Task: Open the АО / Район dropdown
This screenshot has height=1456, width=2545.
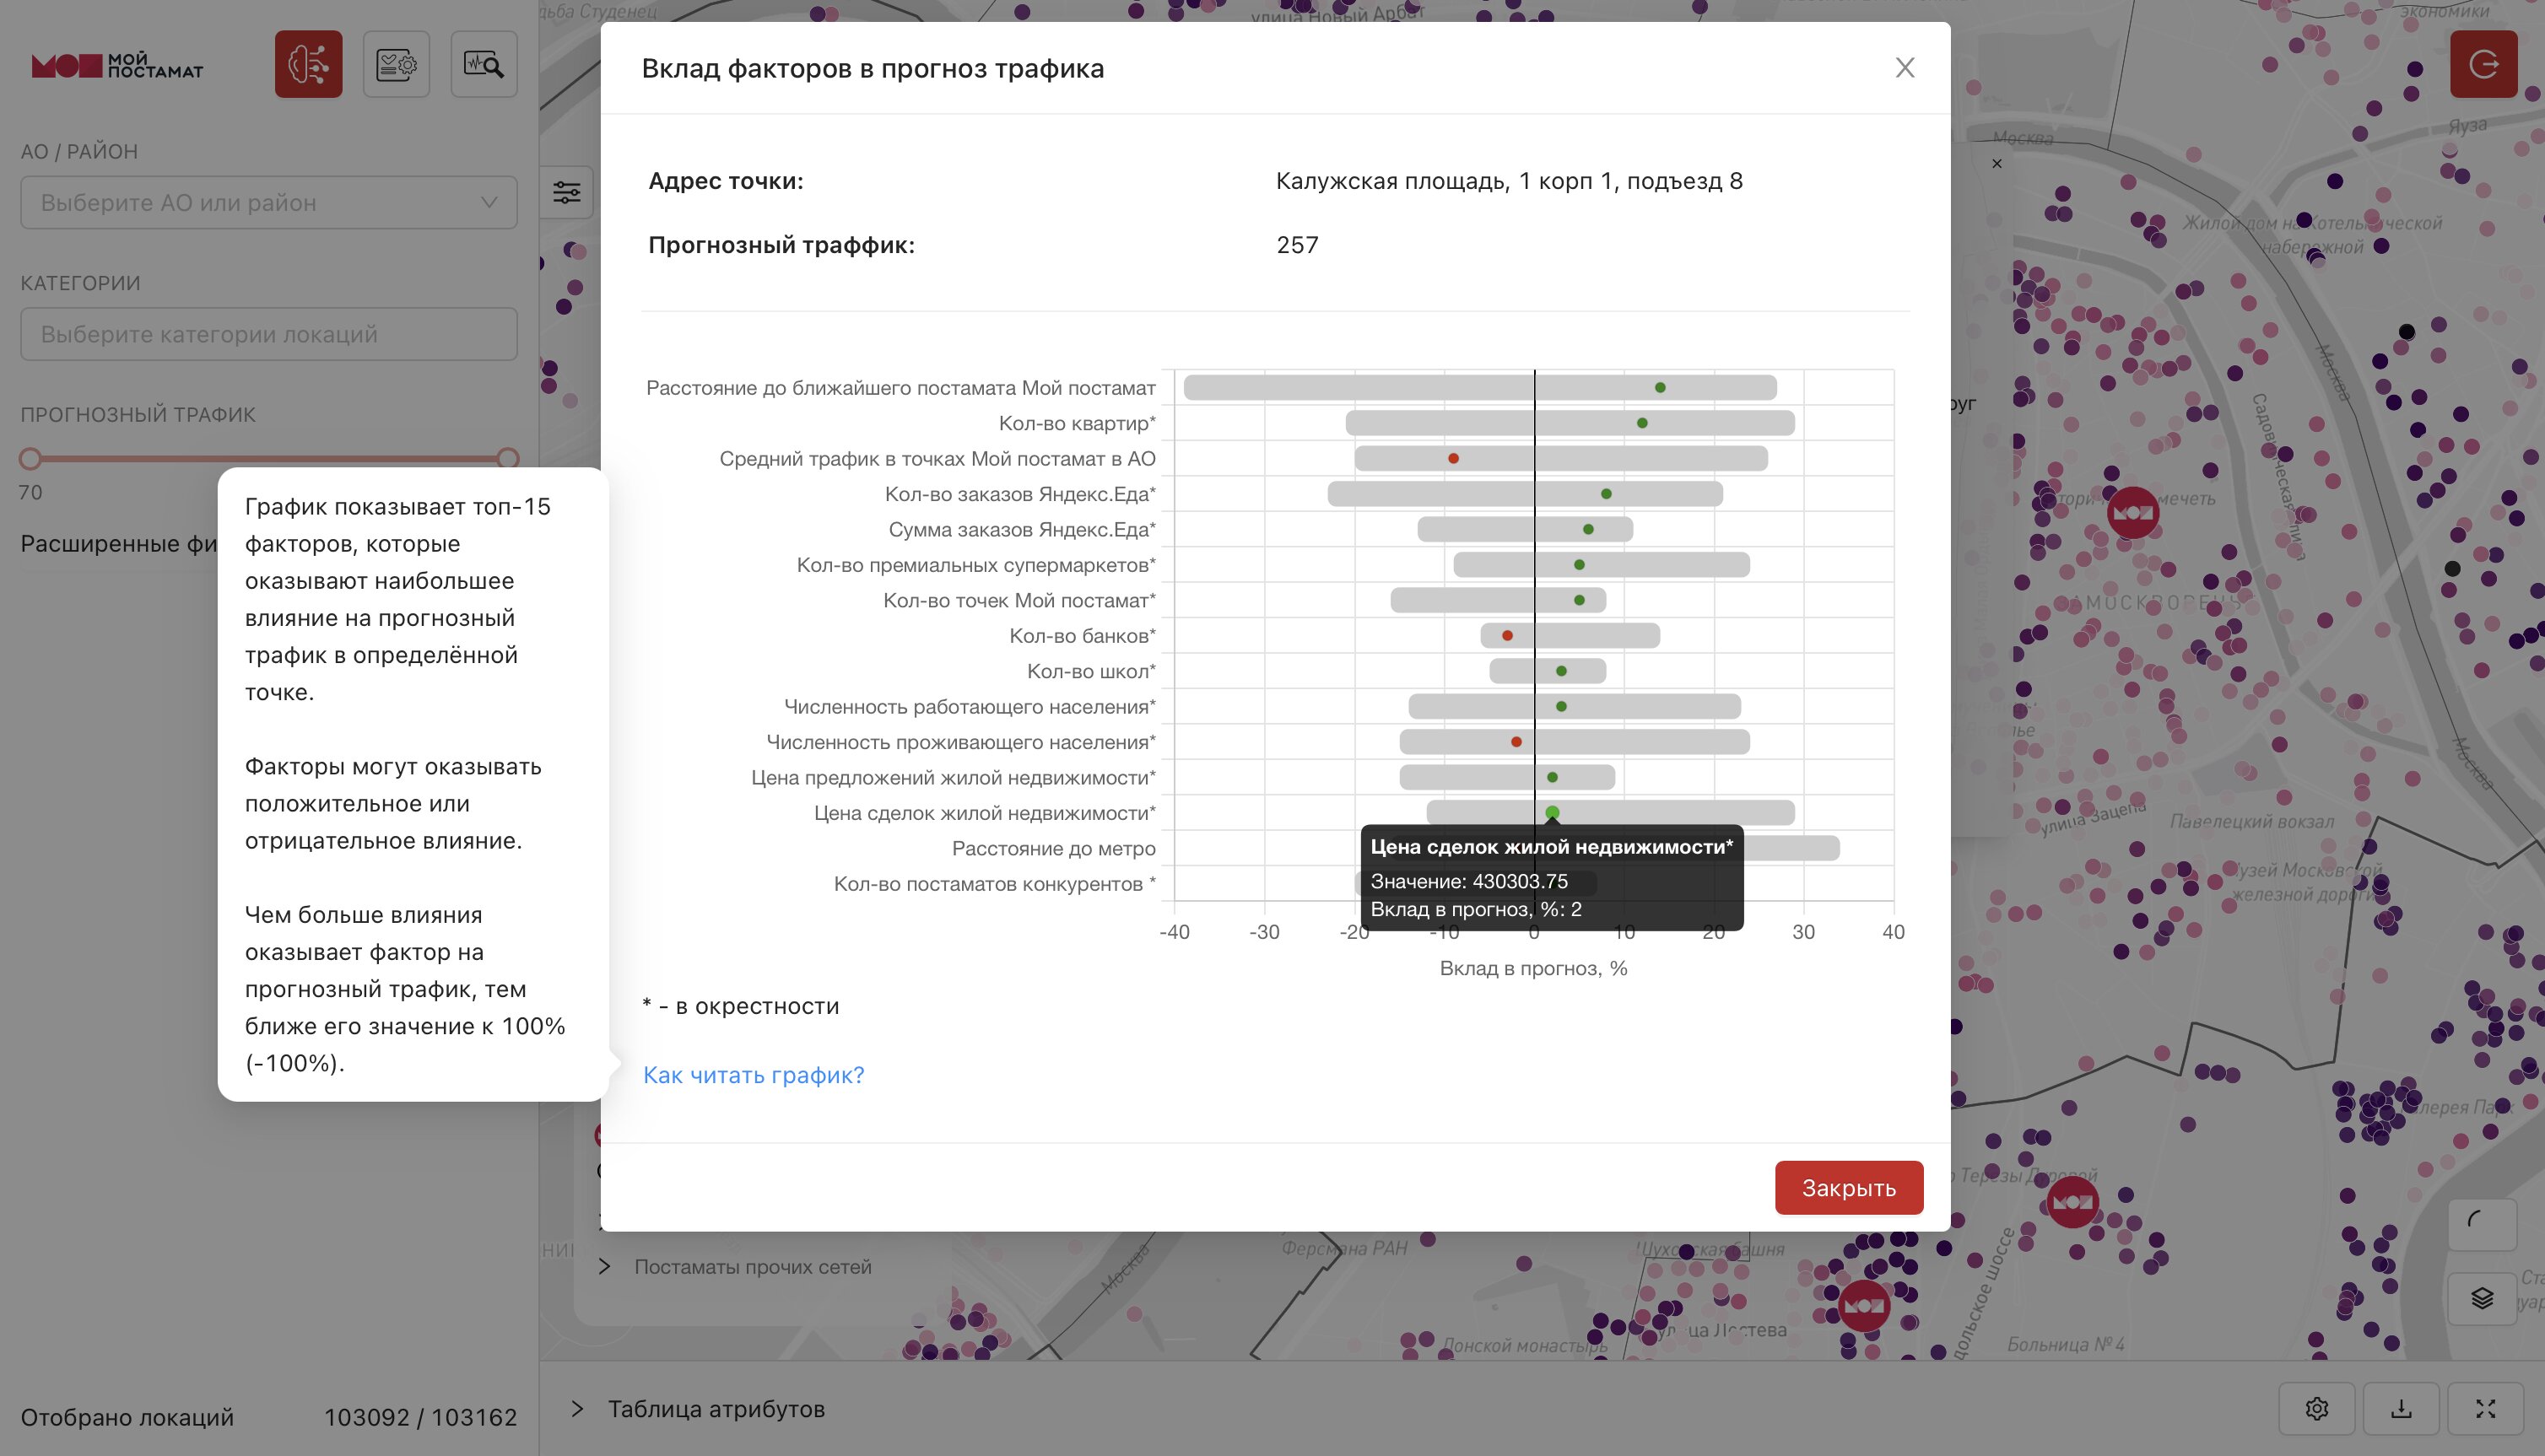Action: [x=269, y=203]
